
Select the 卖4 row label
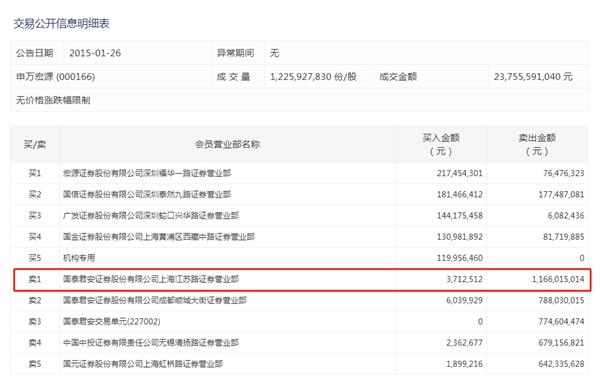[35, 343]
